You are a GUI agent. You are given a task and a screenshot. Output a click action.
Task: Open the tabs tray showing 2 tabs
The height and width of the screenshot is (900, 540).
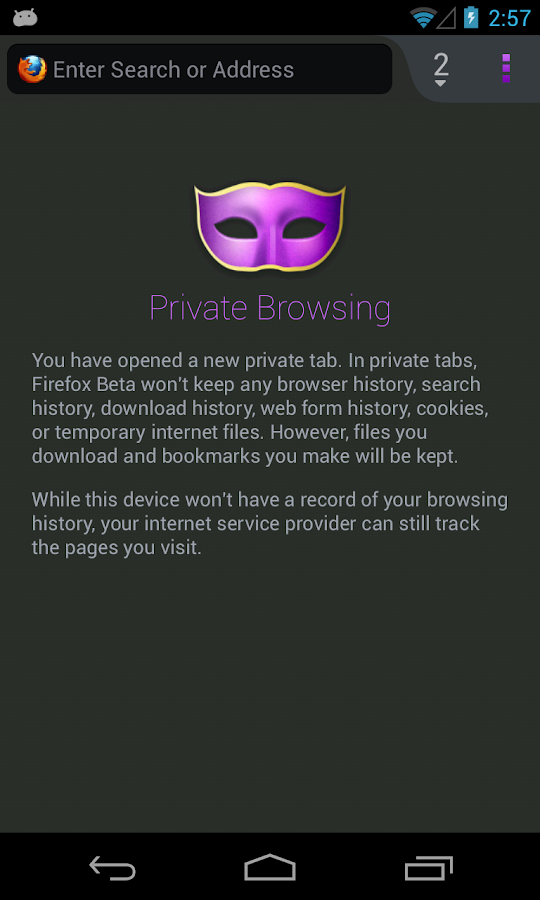coord(440,69)
